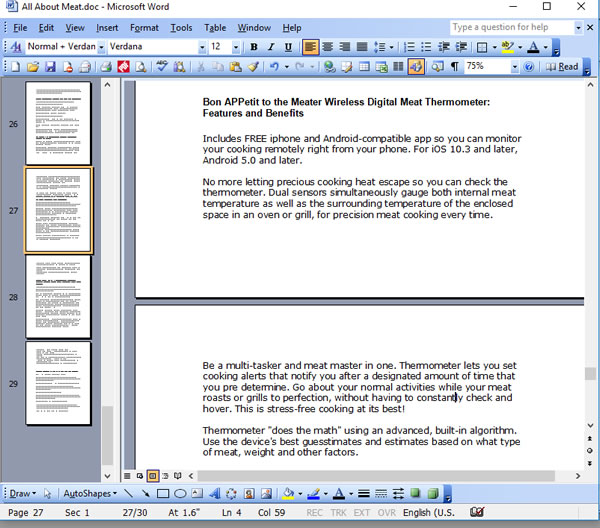Open the Font size dropdown arrow

click(x=236, y=47)
